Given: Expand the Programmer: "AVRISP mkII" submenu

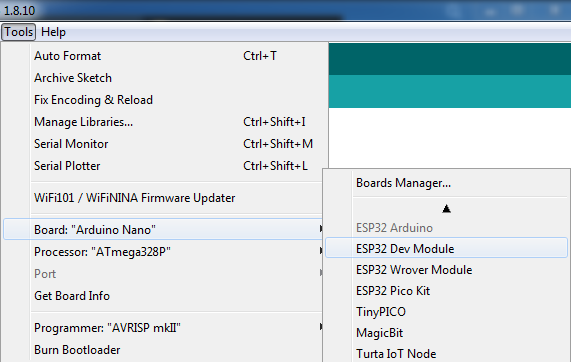Looking at the screenshot, I should click(x=163, y=328).
